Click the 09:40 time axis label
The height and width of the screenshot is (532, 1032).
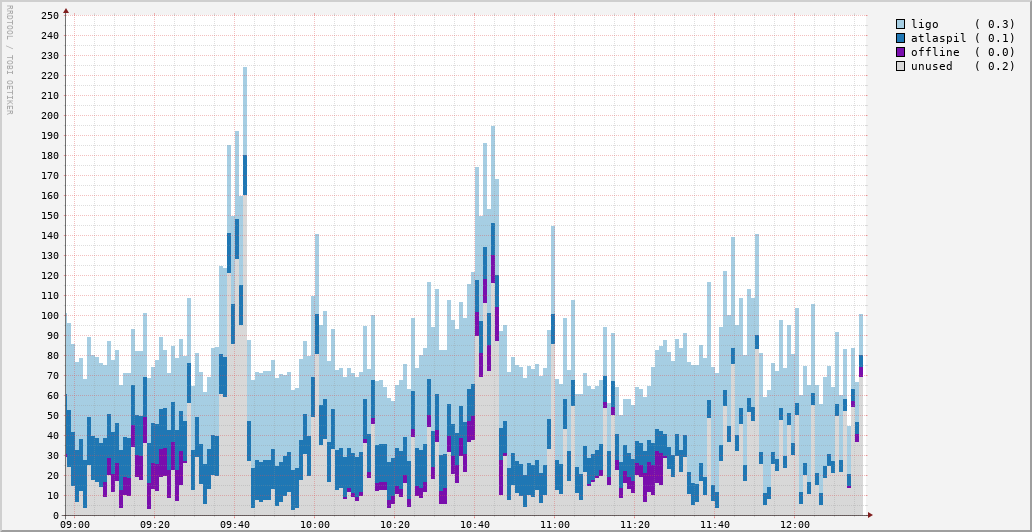(x=235, y=524)
